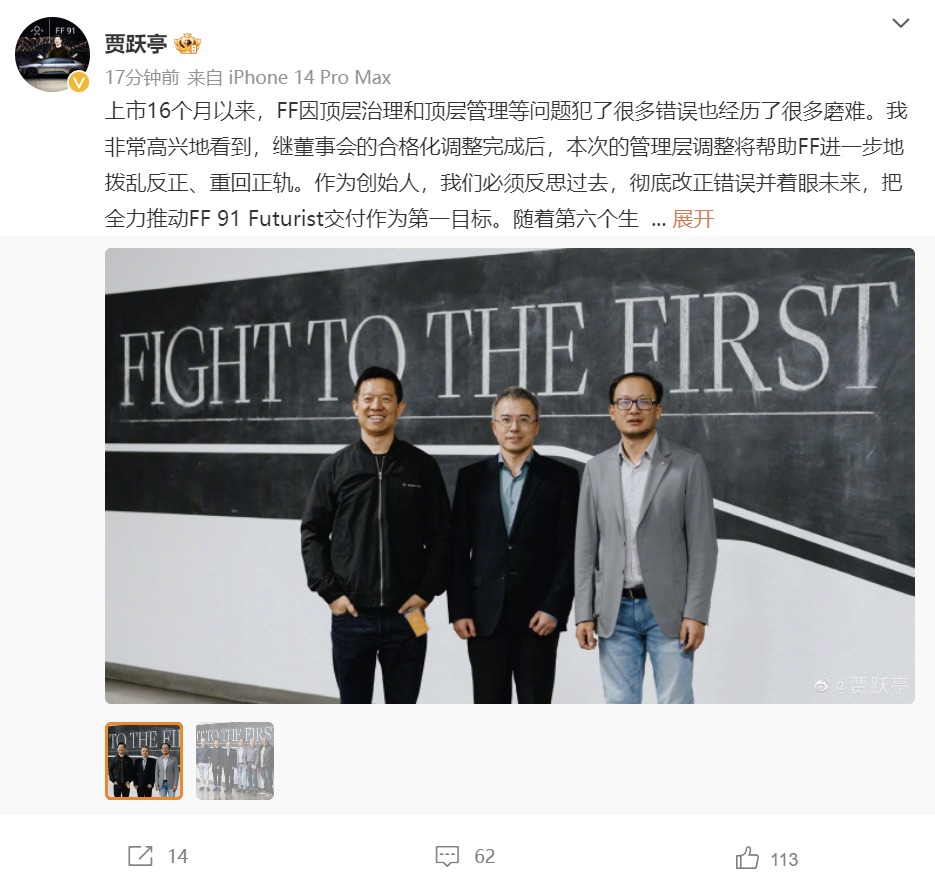Click the orange verified V badge
The width and height of the screenshot is (935, 879).
79,82
